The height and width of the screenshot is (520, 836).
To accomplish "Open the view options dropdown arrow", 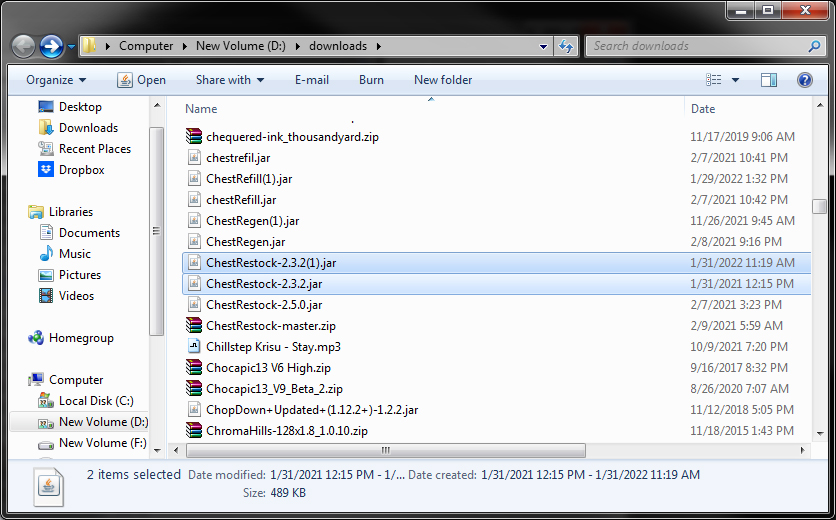I will click(x=735, y=80).
